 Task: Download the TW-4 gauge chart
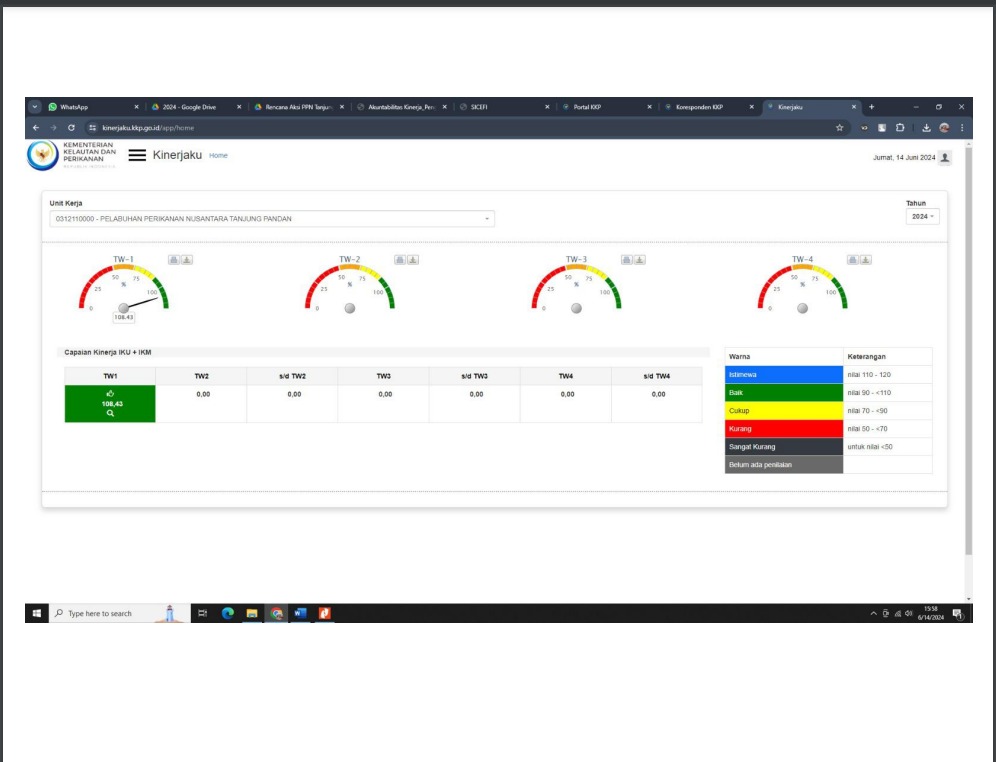coord(866,260)
